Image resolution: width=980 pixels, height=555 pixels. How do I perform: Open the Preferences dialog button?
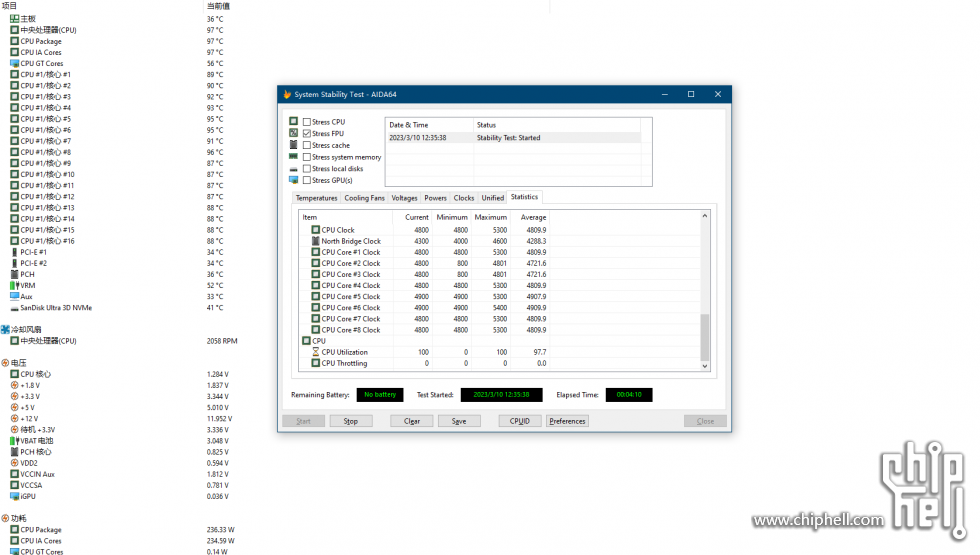567,421
